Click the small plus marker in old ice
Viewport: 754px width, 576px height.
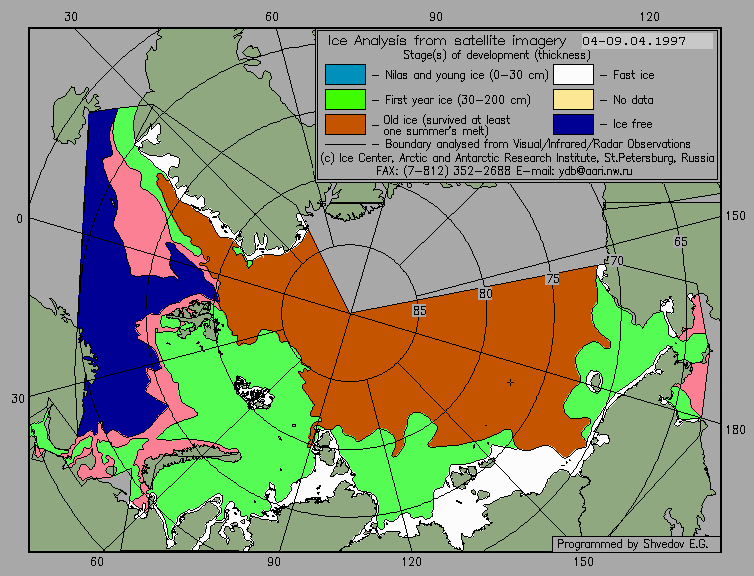pos(510,382)
